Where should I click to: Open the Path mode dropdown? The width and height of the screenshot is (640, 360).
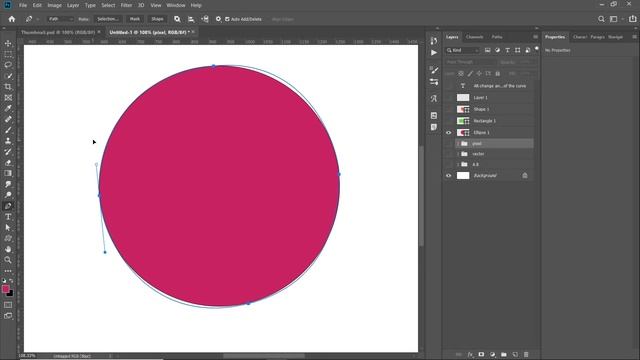point(60,19)
